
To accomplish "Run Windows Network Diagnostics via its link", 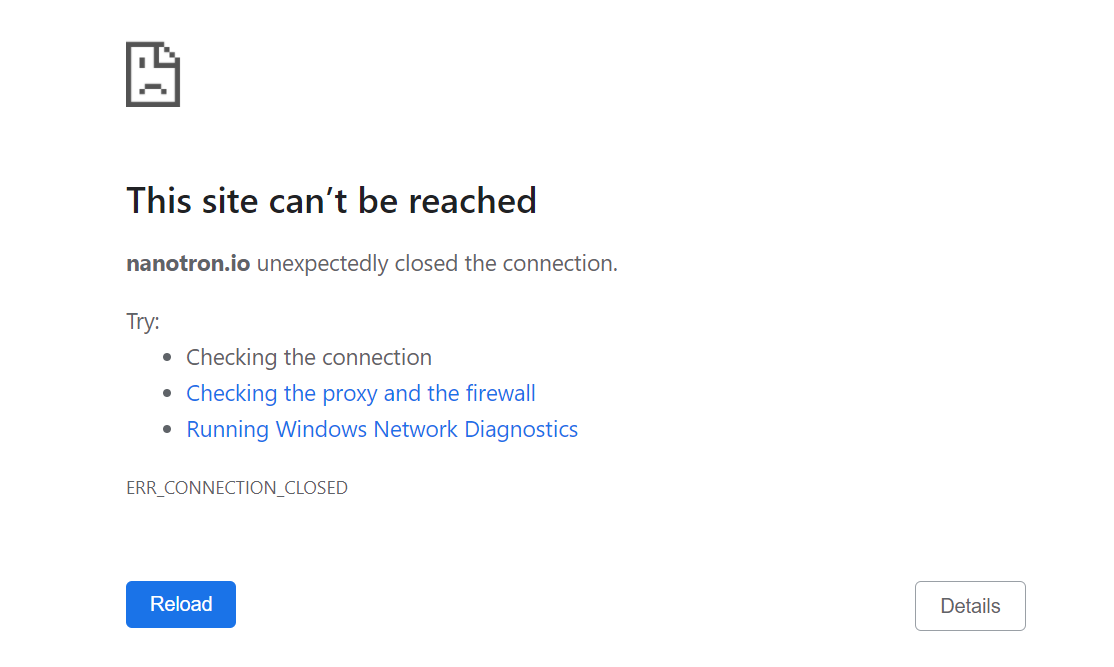I will tap(381, 429).
